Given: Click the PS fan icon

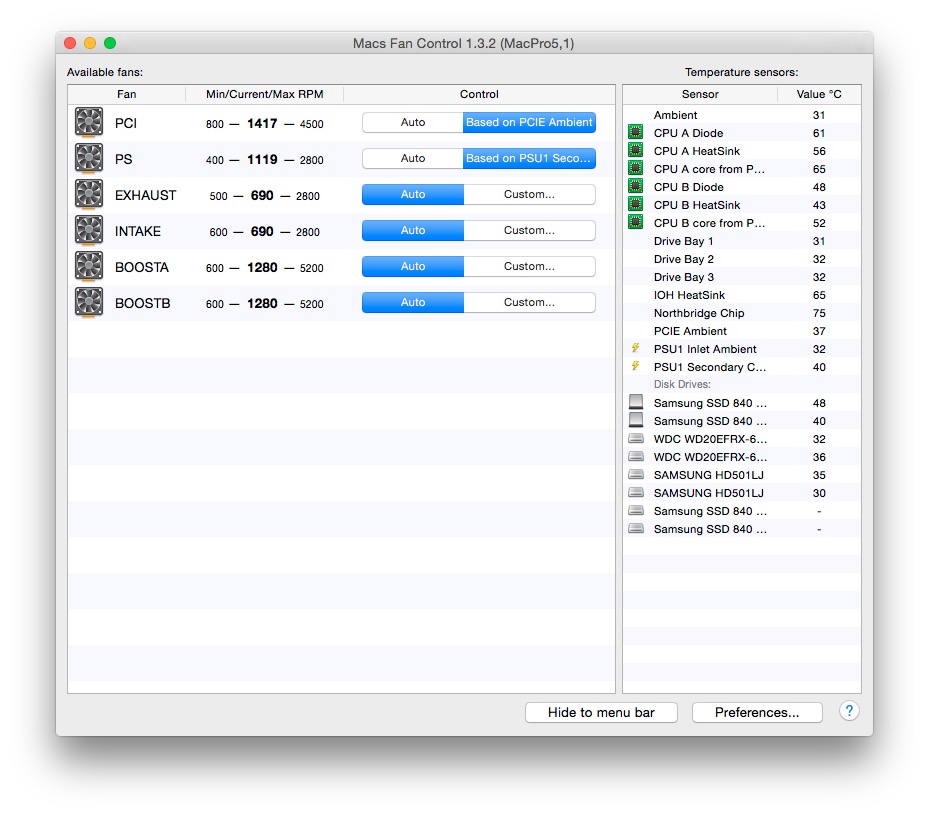Looking at the screenshot, I should 89,158.
